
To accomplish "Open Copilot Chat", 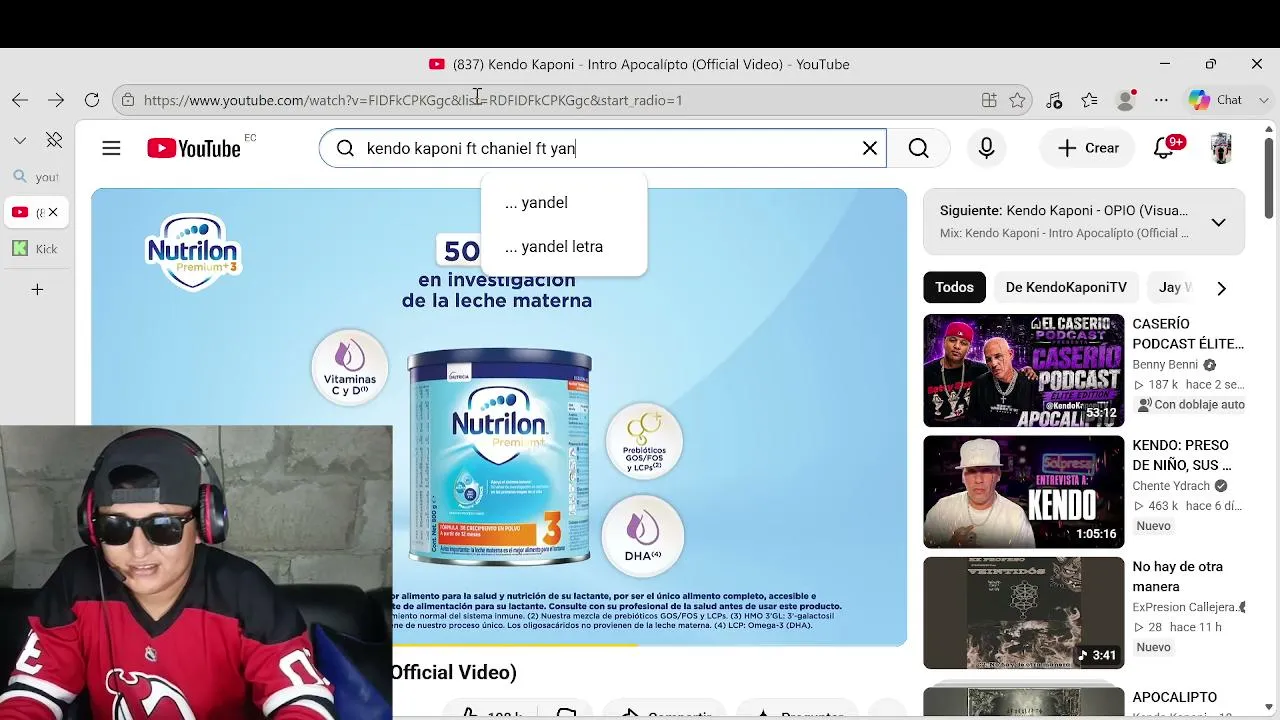I will [x=1215, y=100].
